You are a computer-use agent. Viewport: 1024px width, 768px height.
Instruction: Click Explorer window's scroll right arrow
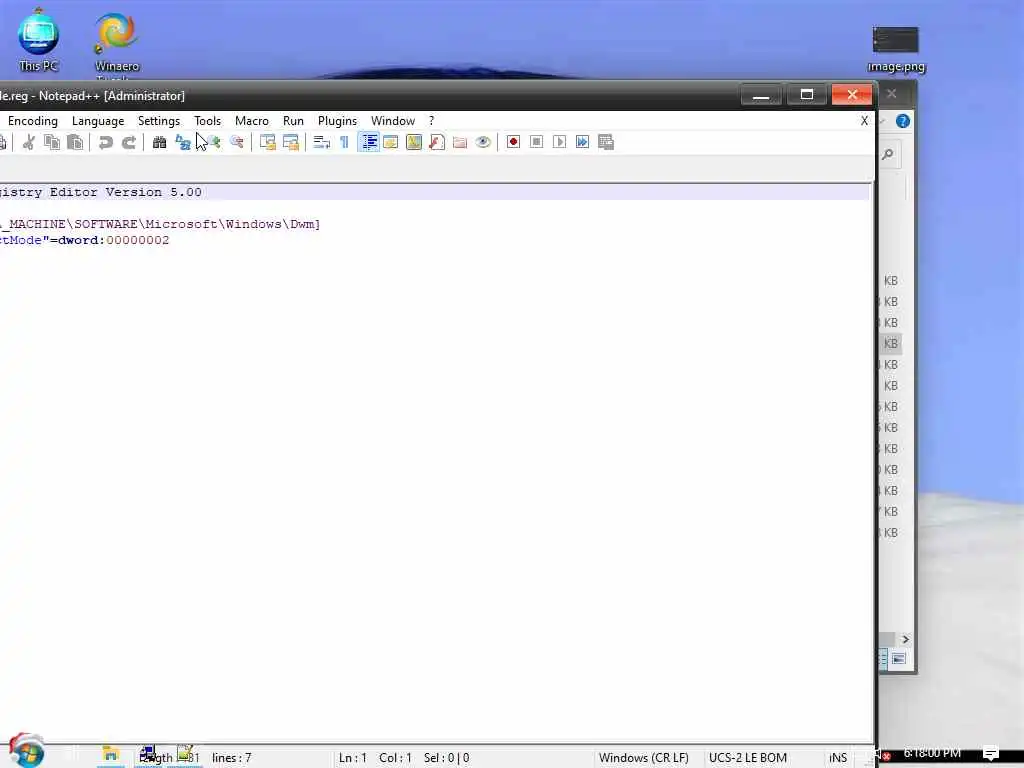(905, 639)
